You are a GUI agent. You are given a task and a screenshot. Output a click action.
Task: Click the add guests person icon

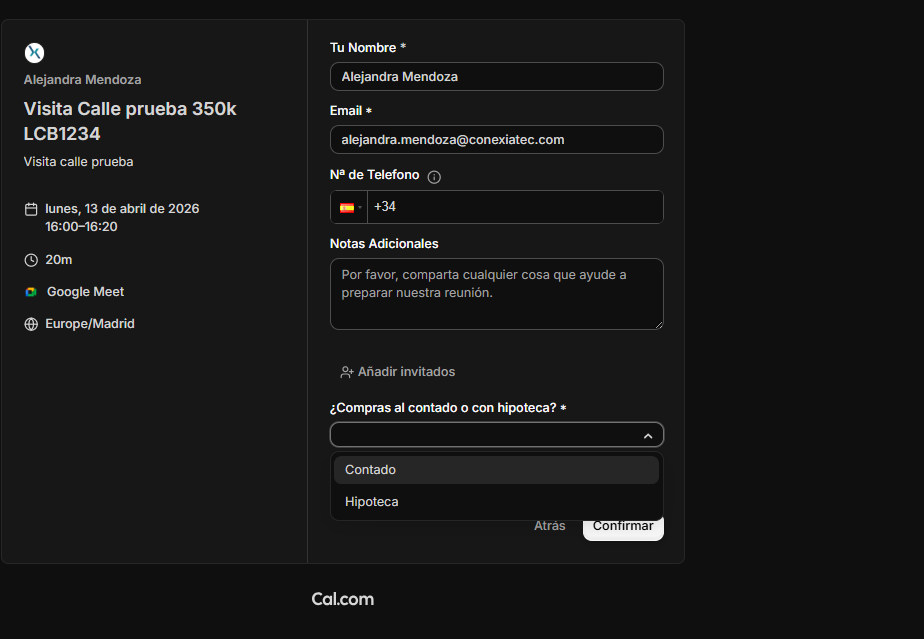pyautogui.click(x=347, y=372)
